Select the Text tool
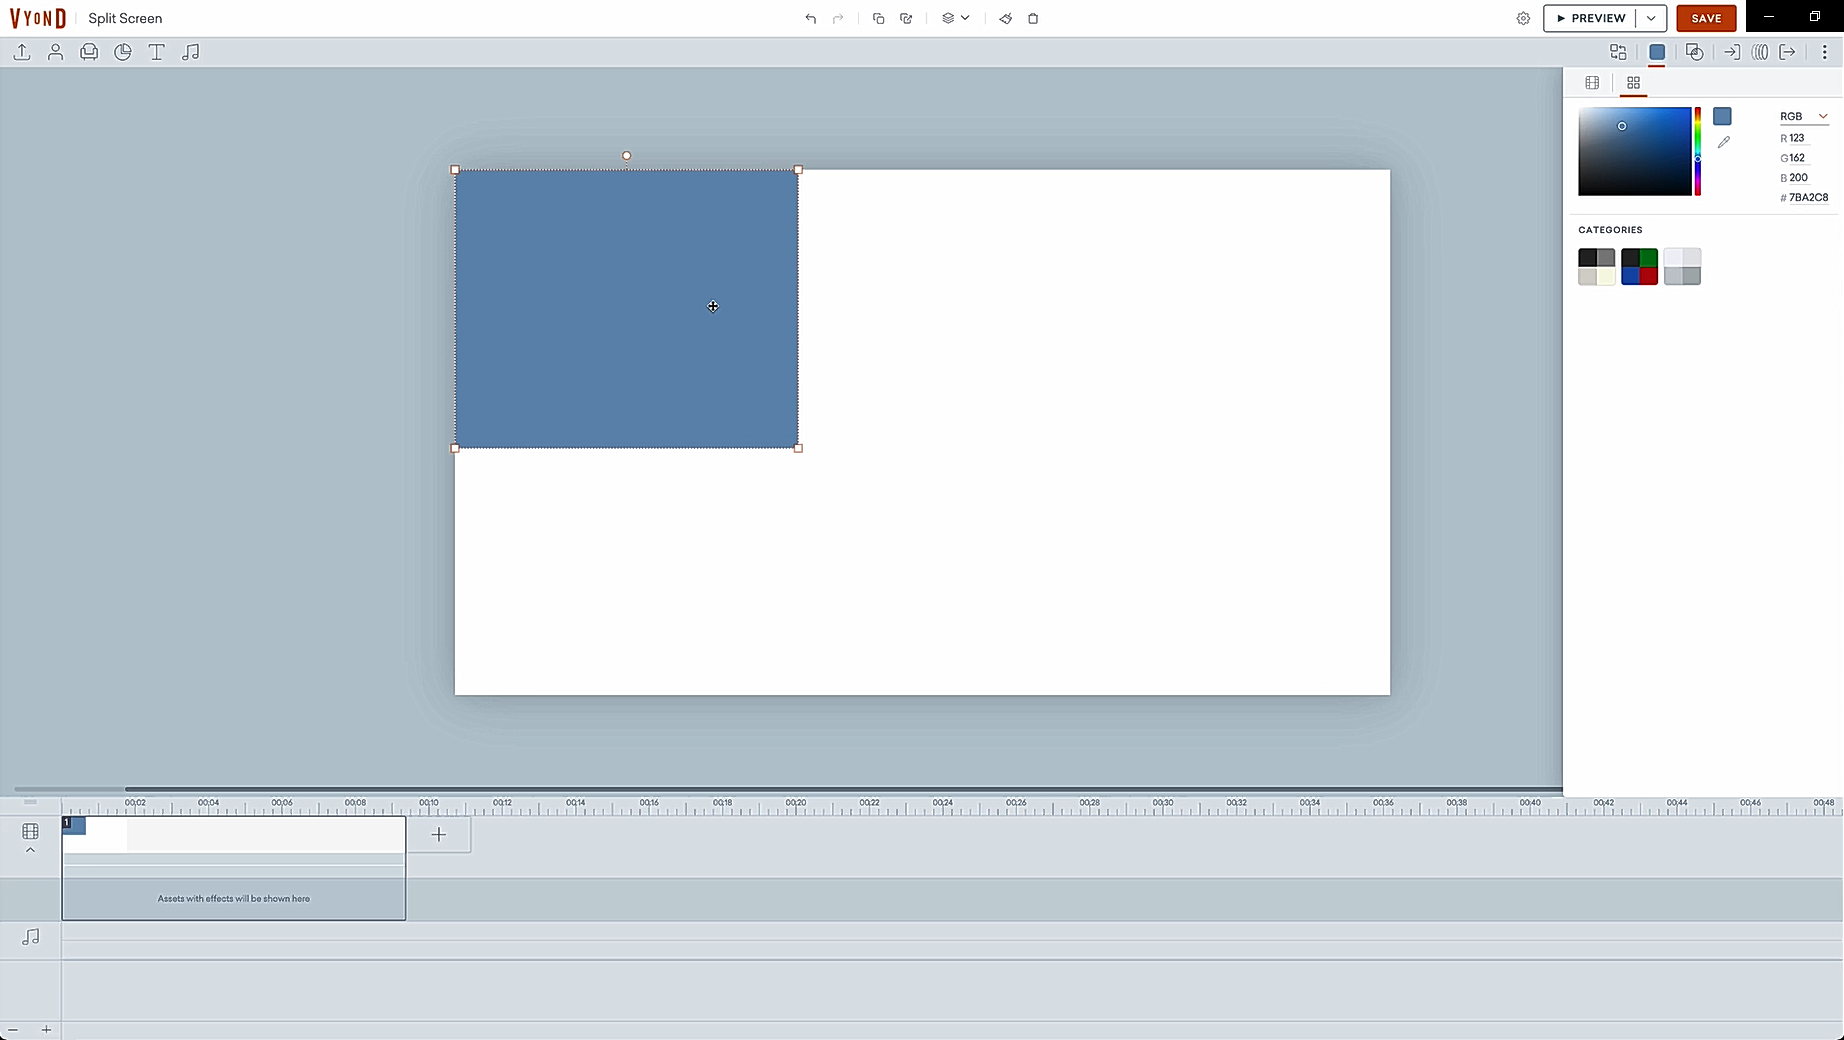1844x1040 pixels. click(157, 52)
